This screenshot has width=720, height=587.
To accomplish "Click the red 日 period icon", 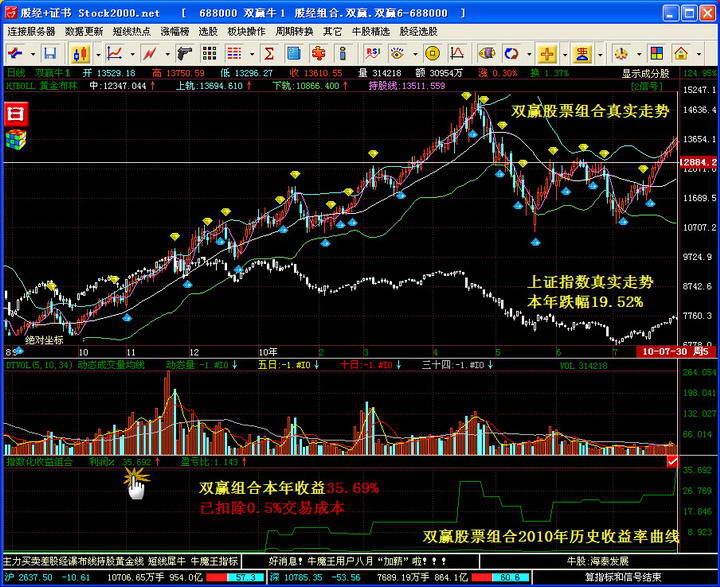I will pyautogui.click(x=15, y=113).
